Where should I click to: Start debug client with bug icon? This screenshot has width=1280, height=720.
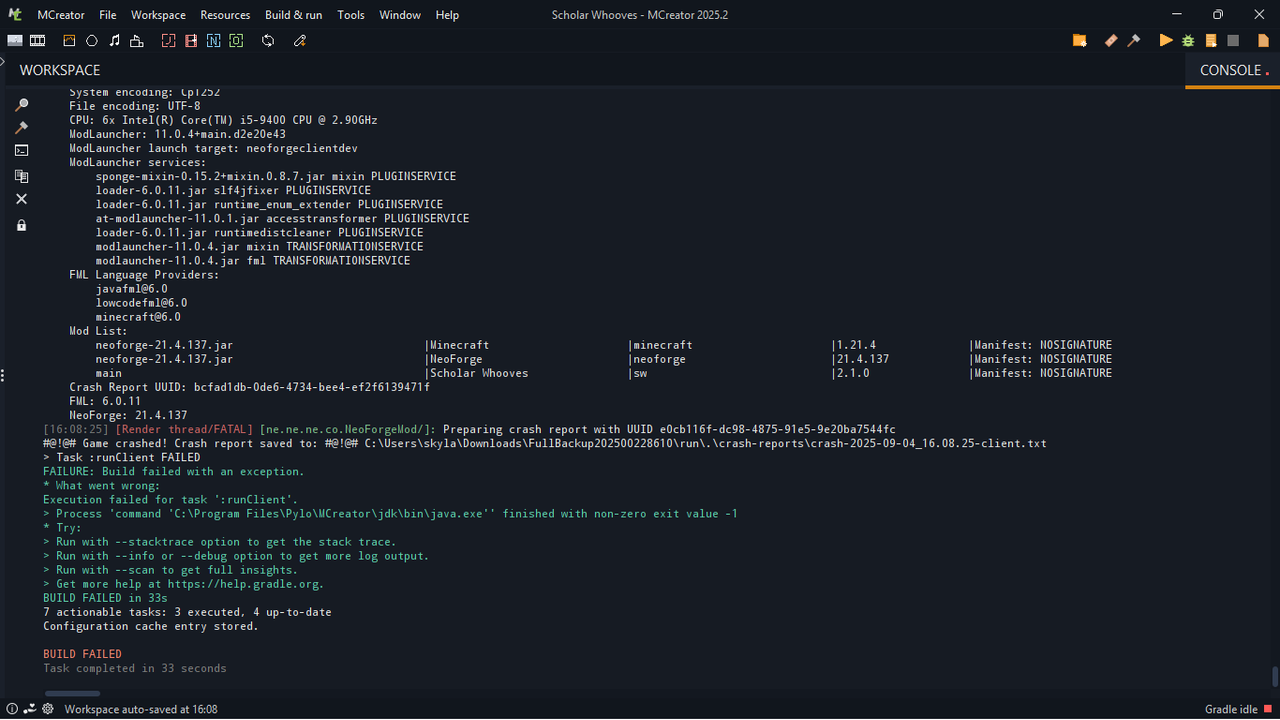1188,41
